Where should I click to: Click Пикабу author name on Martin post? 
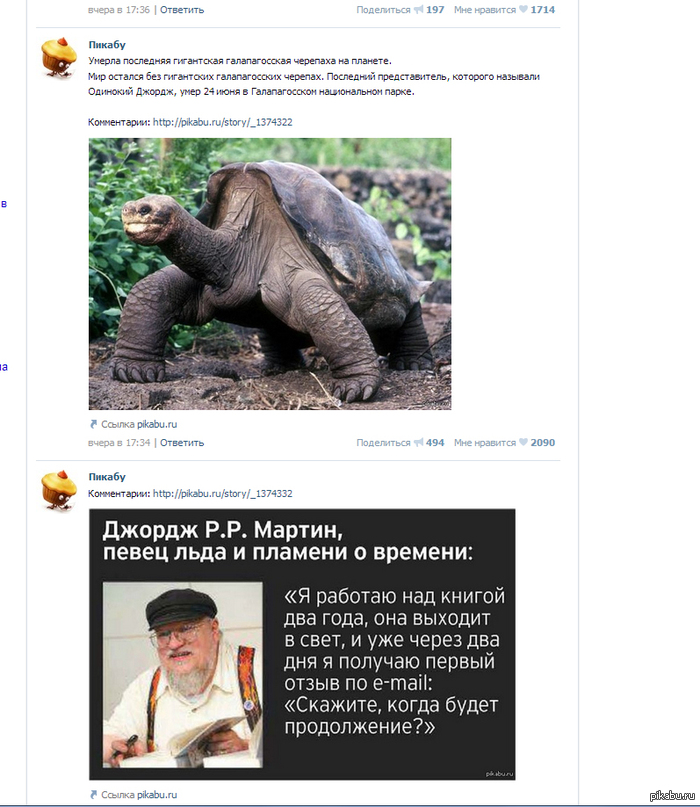107,477
